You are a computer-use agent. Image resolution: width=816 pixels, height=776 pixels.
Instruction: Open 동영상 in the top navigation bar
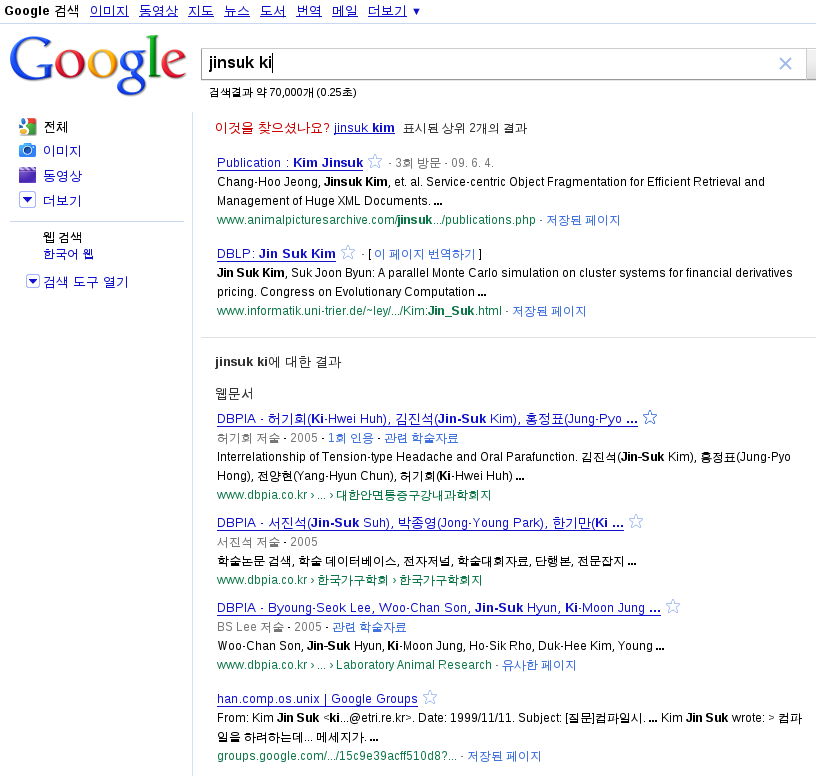[158, 11]
